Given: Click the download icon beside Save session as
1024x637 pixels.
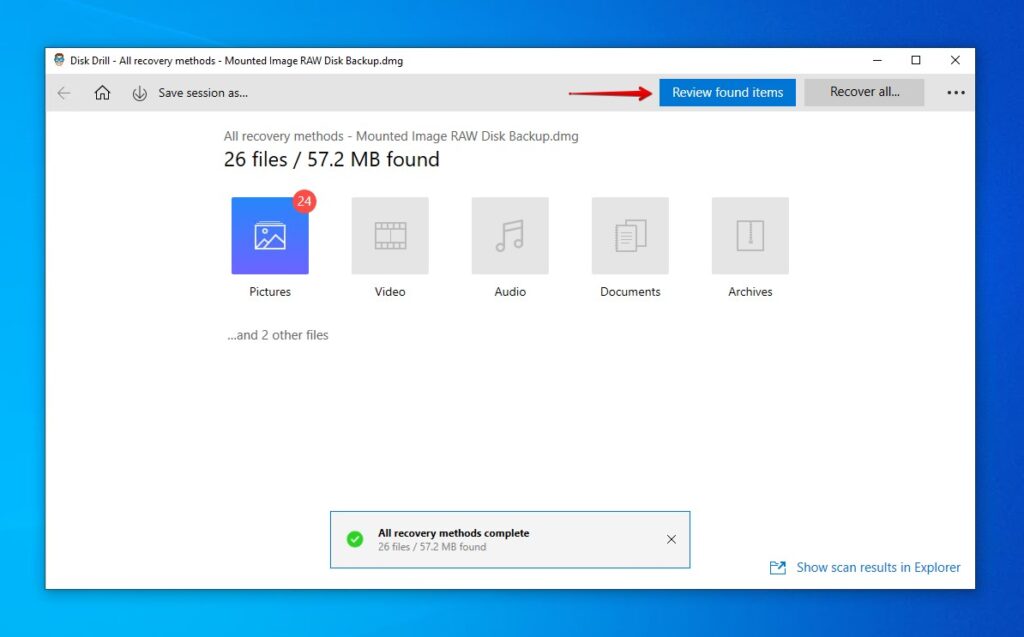Looking at the screenshot, I should [139, 93].
